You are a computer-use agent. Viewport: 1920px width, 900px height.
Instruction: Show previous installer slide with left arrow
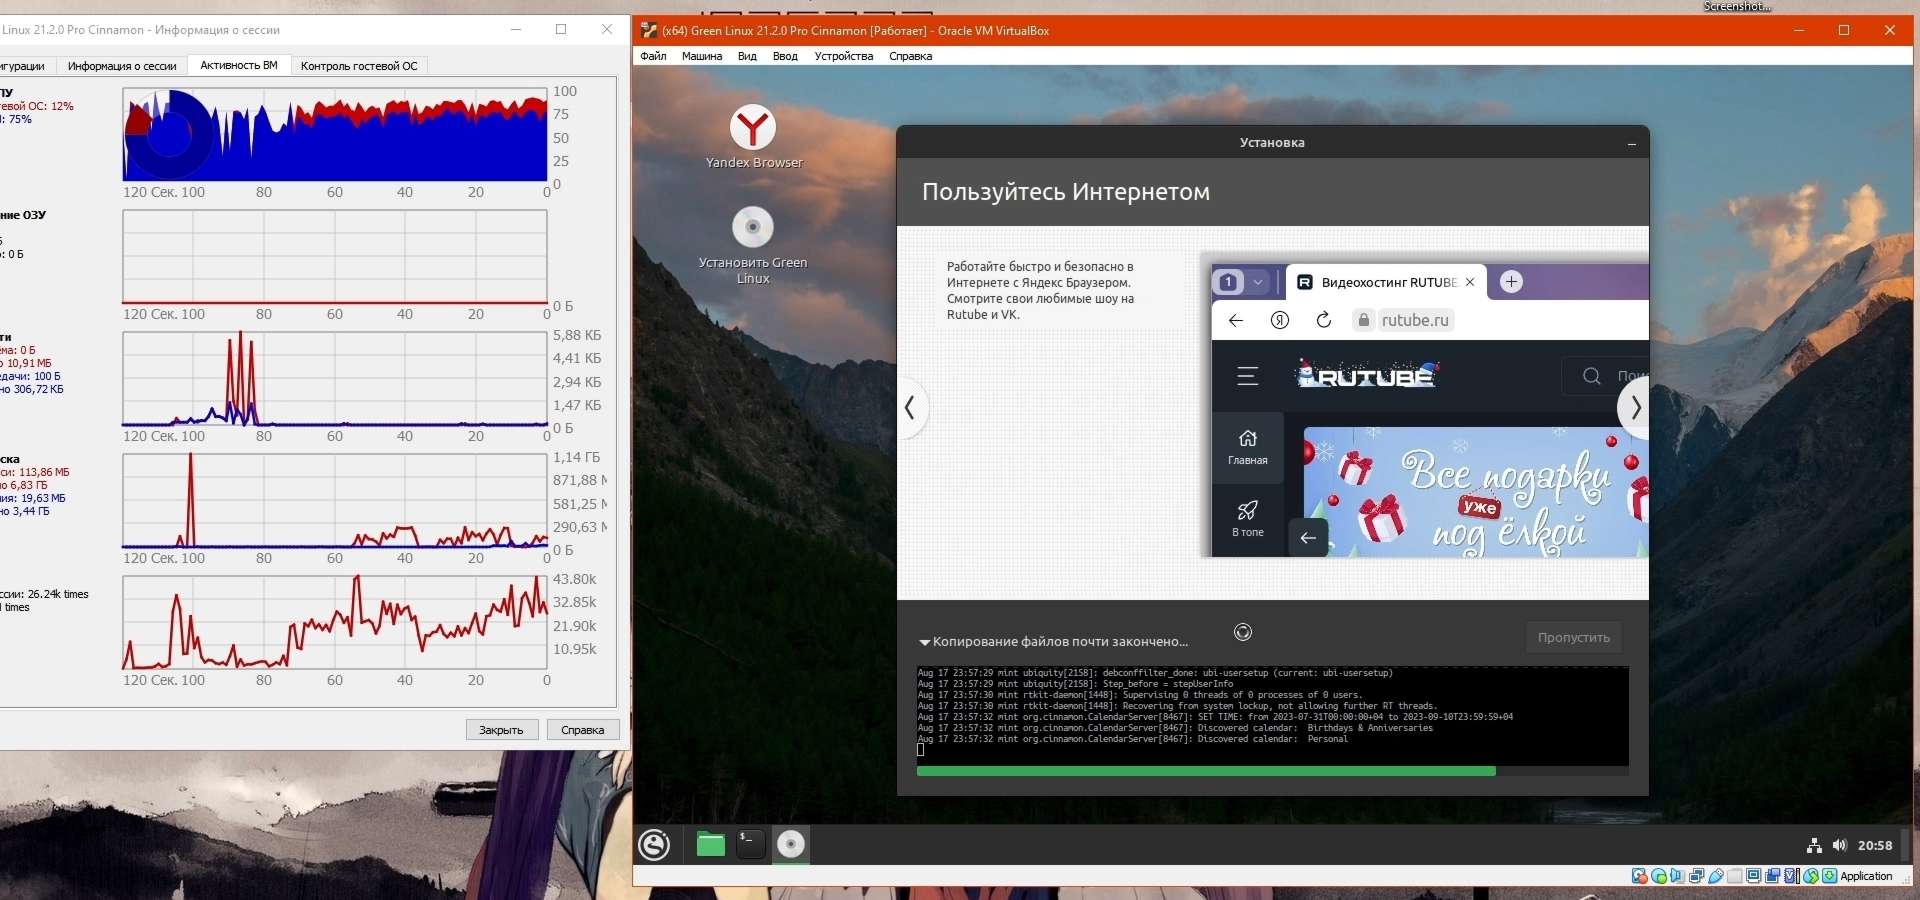pos(910,408)
